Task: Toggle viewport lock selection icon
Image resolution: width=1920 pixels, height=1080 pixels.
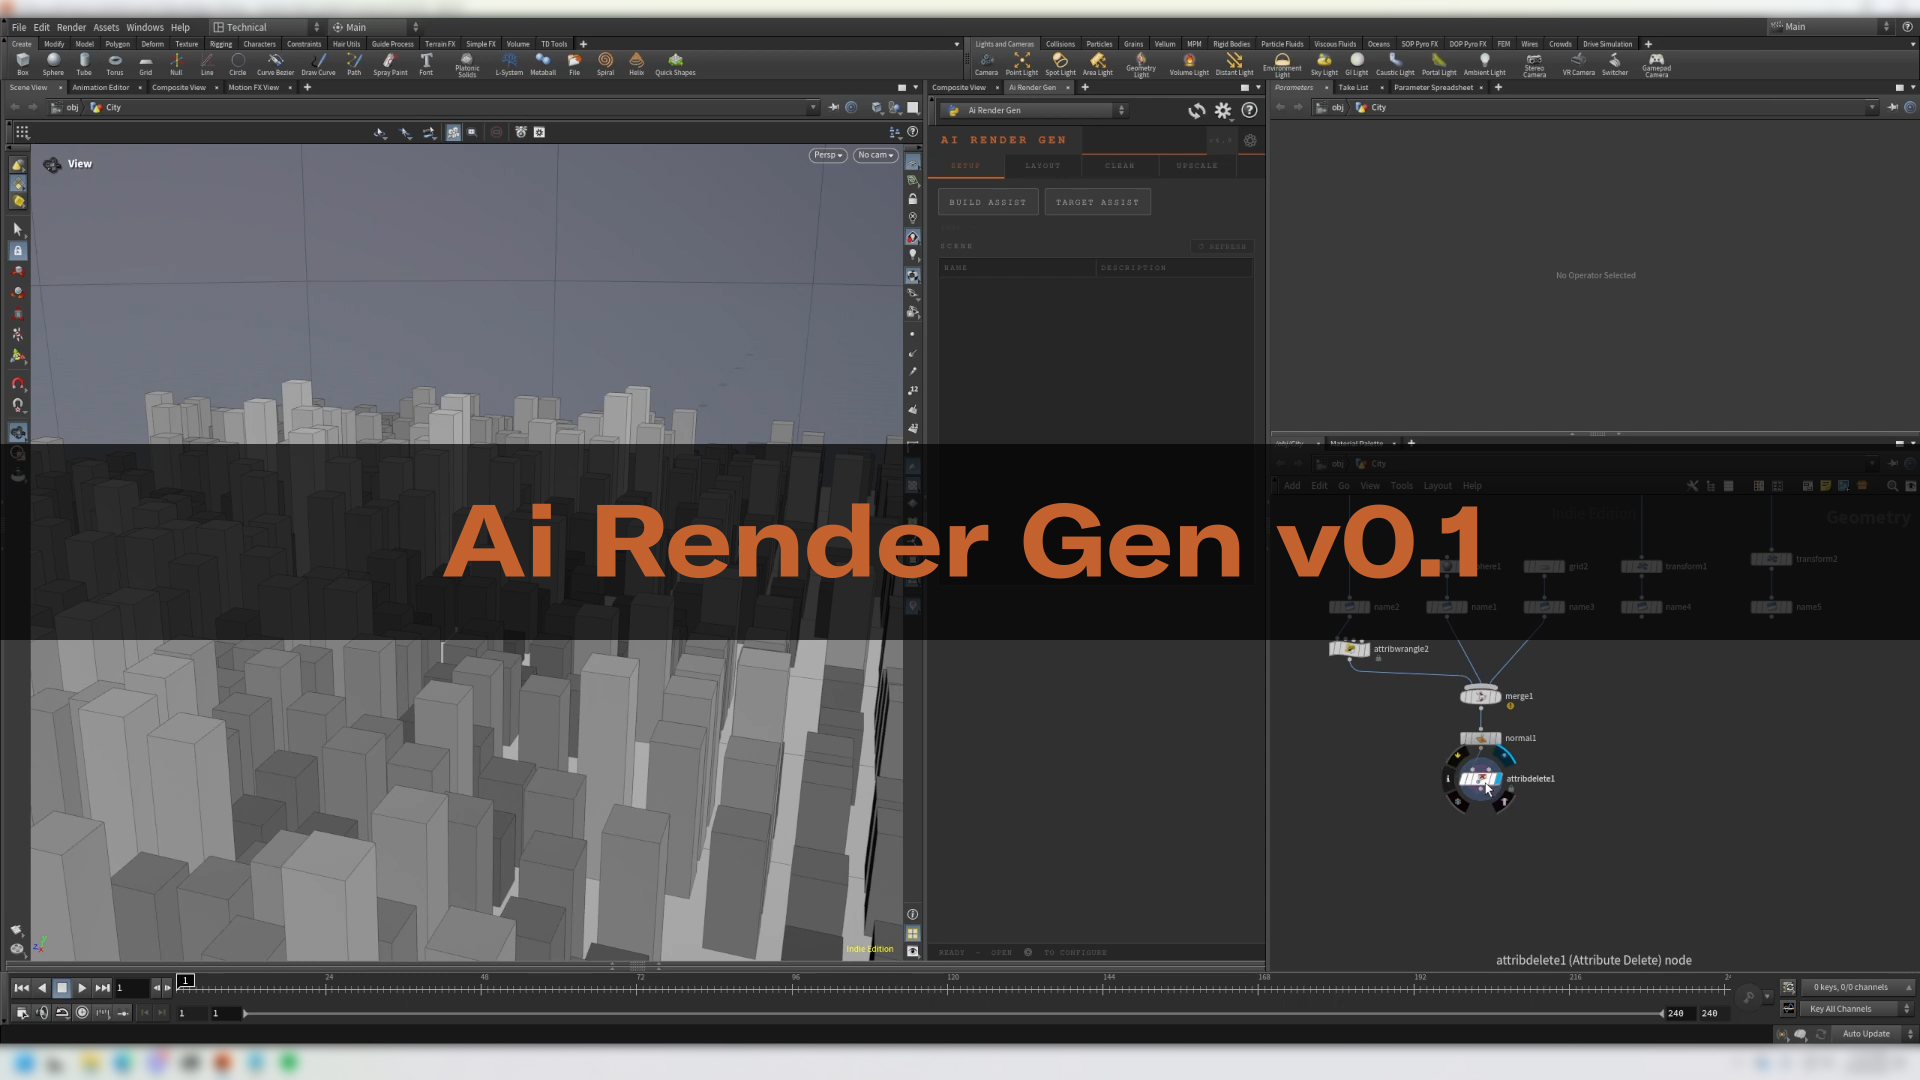Action: pos(18,251)
